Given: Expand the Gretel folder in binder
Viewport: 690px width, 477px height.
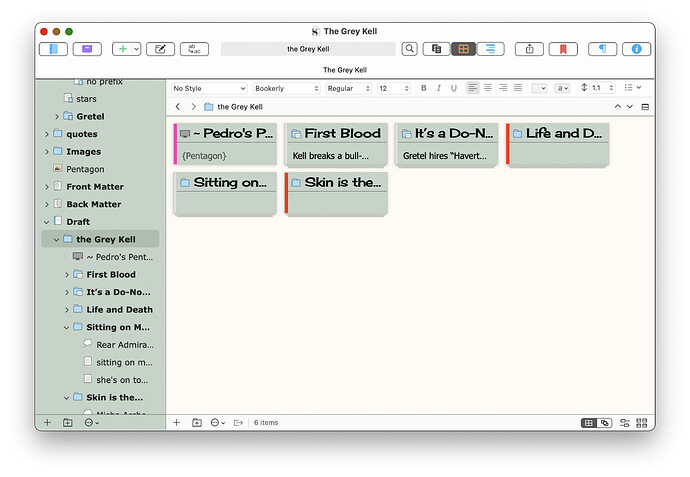Looking at the screenshot, I should [x=57, y=117].
